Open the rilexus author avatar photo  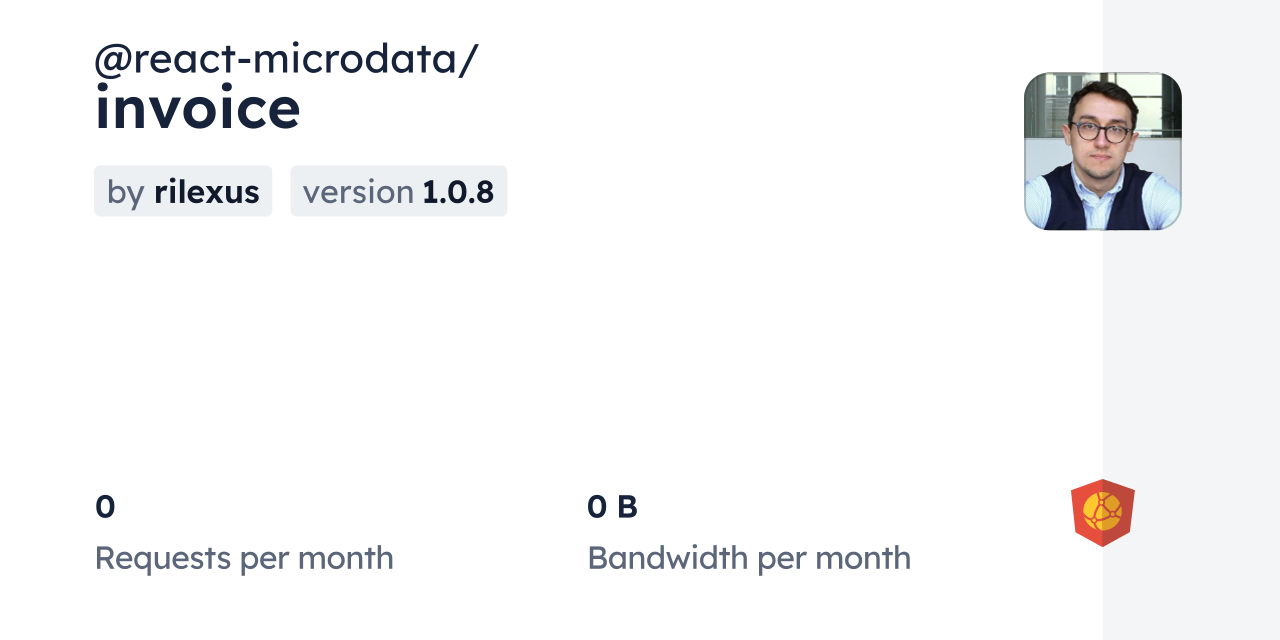pyautogui.click(x=1102, y=151)
